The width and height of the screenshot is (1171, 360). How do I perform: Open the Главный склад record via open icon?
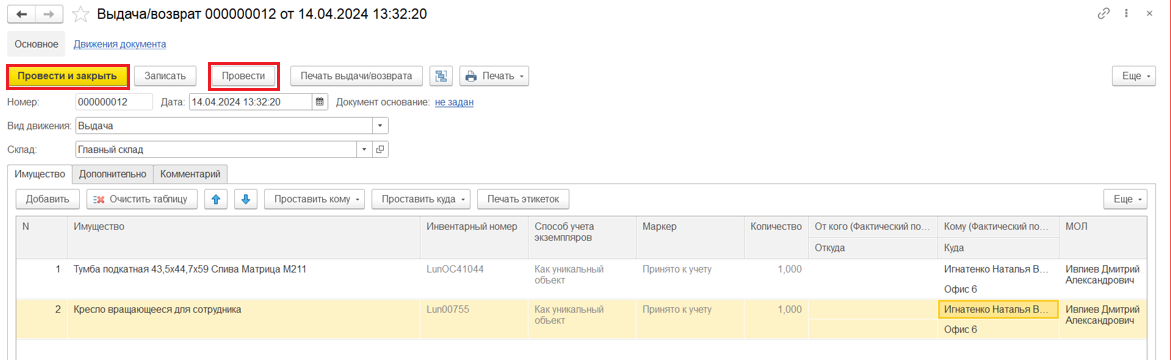[x=380, y=149]
